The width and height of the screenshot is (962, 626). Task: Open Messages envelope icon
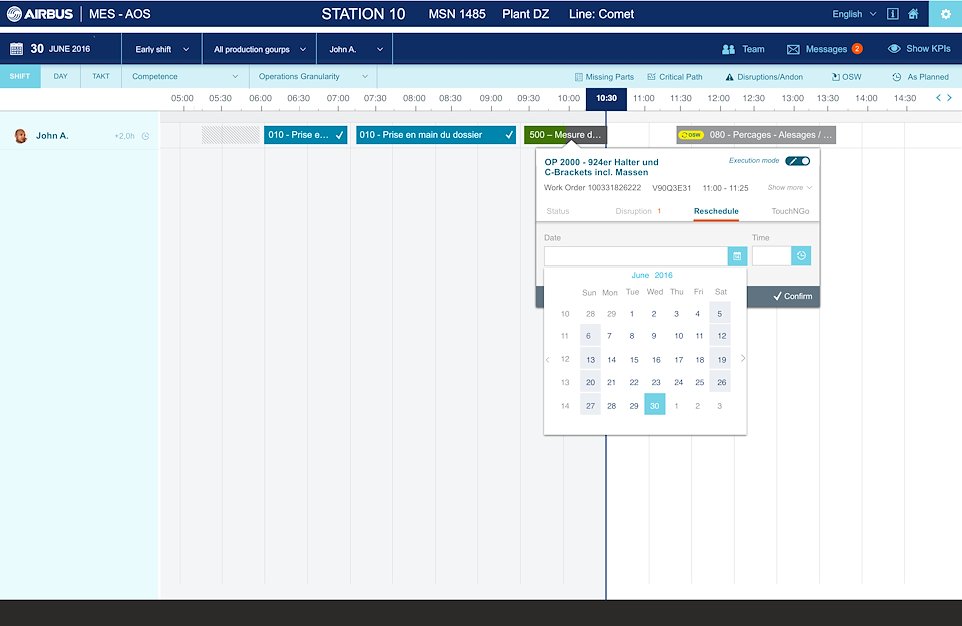click(x=793, y=49)
